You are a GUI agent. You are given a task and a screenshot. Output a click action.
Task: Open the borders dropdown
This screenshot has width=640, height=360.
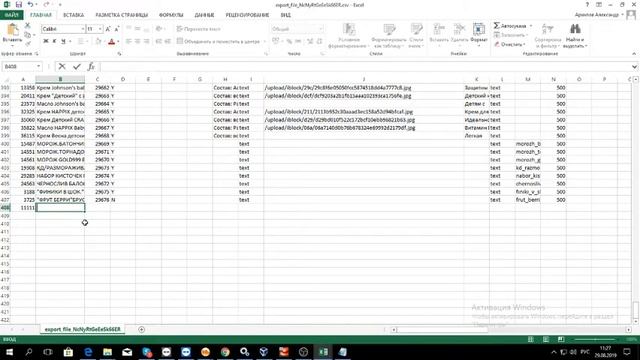click(x=87, y=41)
